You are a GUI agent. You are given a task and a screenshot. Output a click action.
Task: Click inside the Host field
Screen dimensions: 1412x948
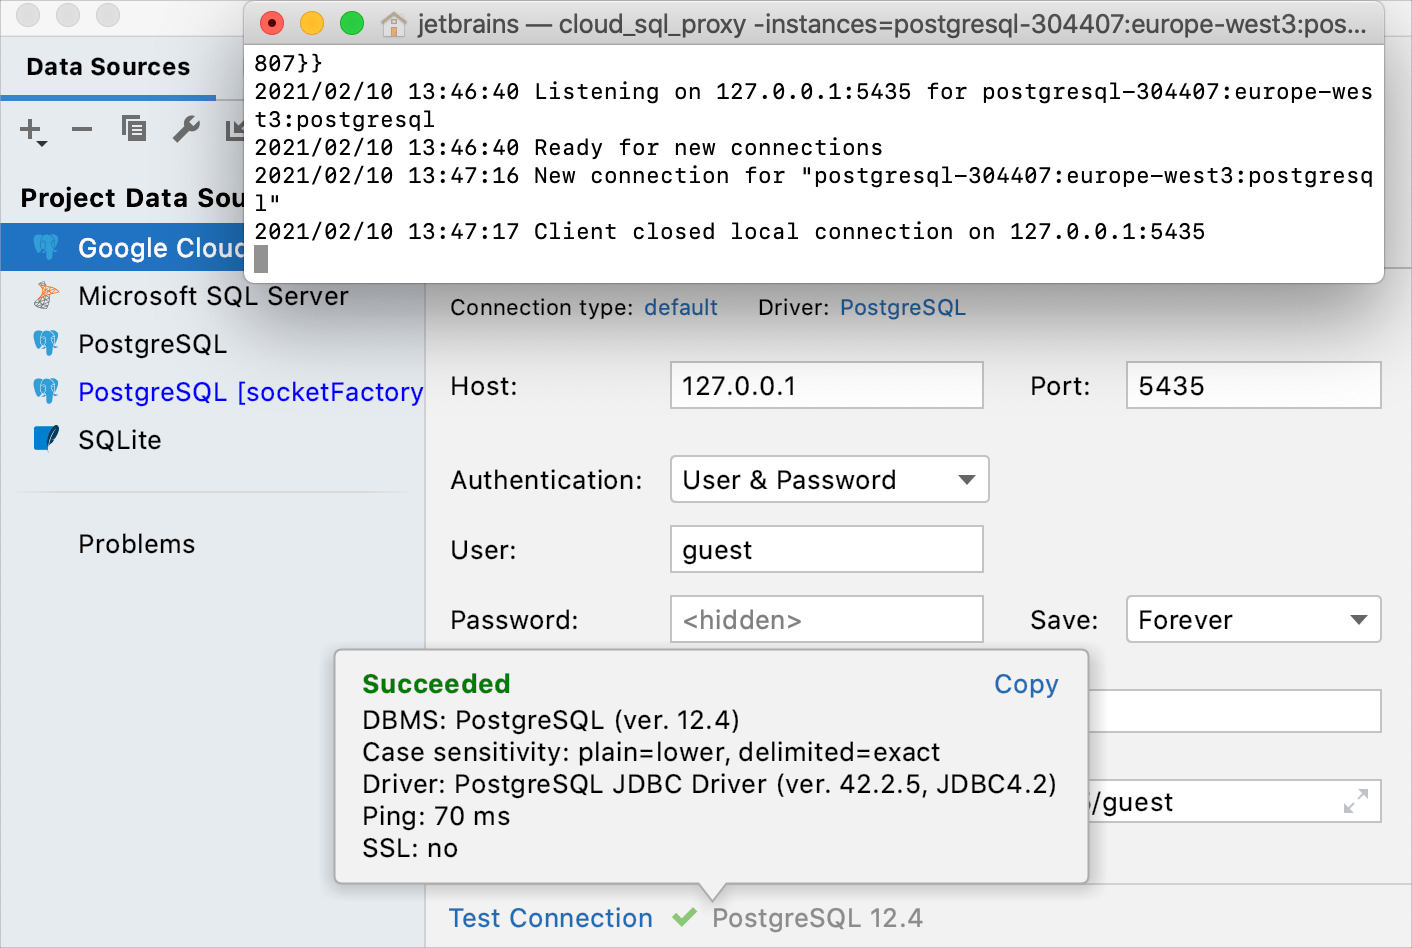point(826,385)
